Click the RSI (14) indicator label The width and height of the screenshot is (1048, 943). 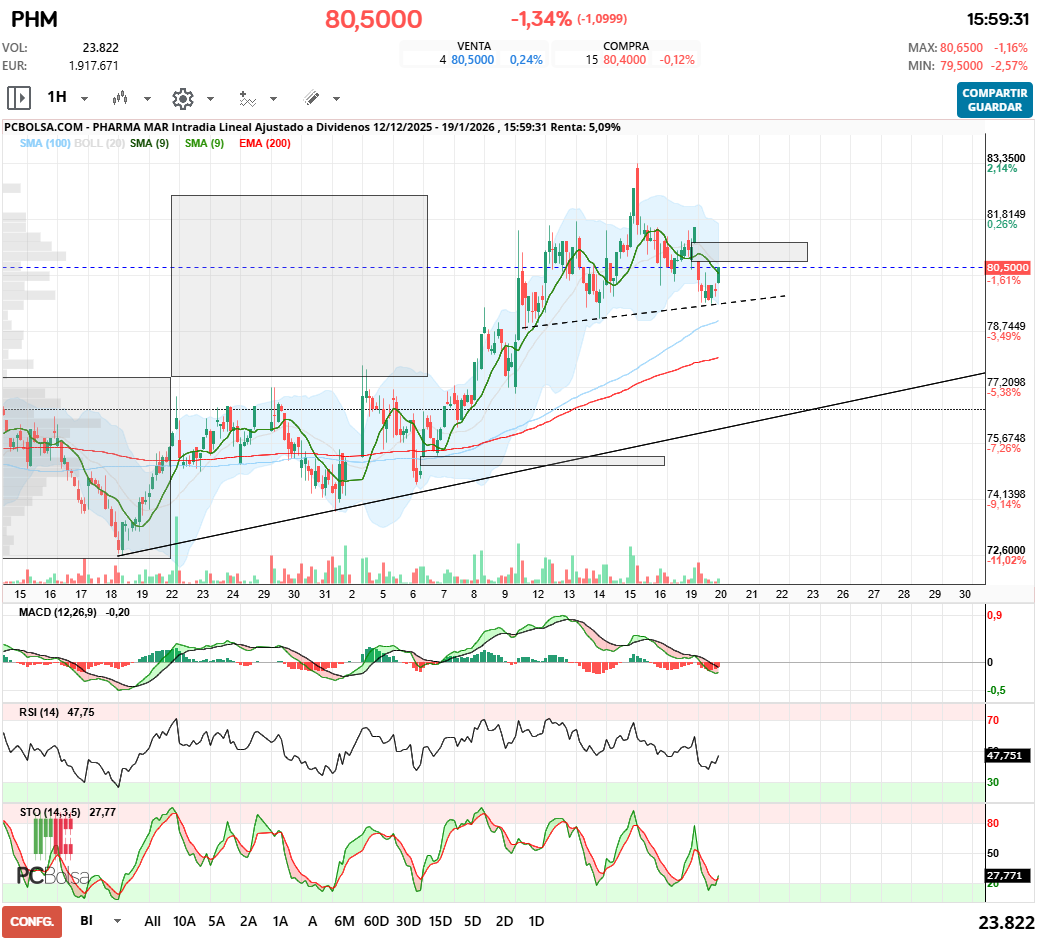click(38, 712)
